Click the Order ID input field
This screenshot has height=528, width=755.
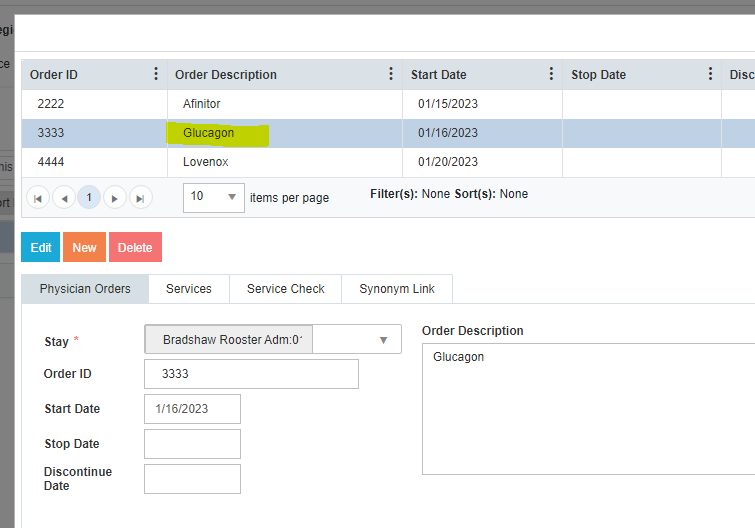click(x=251, y=374)
